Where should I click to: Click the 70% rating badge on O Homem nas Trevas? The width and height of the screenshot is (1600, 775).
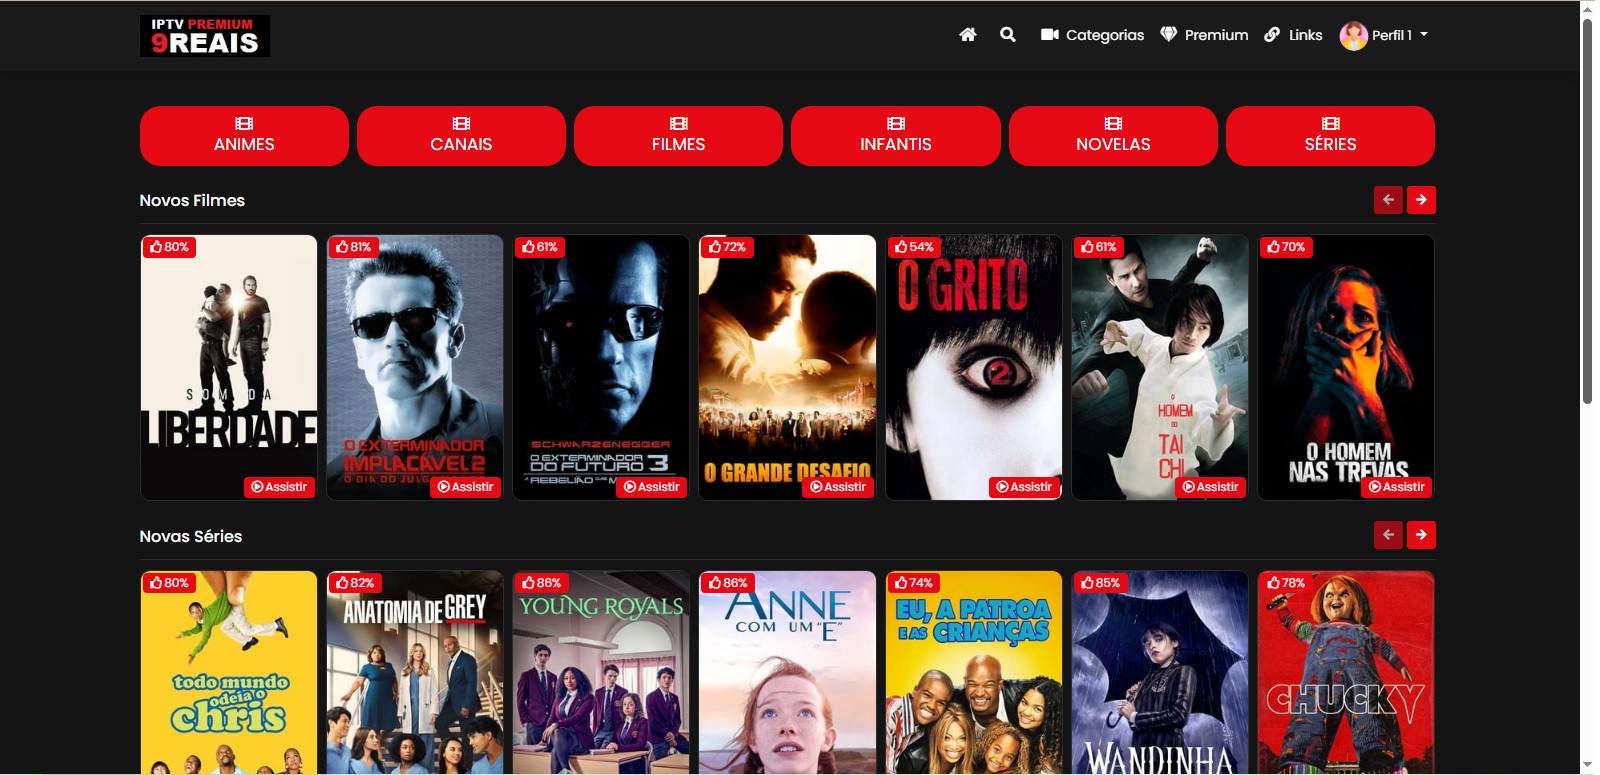click(x=1286, y=247)
